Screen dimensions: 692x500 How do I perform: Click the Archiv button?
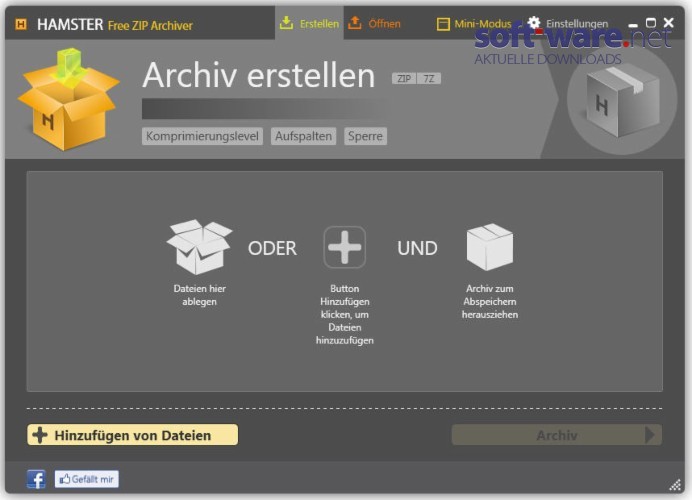pos(557,435)
